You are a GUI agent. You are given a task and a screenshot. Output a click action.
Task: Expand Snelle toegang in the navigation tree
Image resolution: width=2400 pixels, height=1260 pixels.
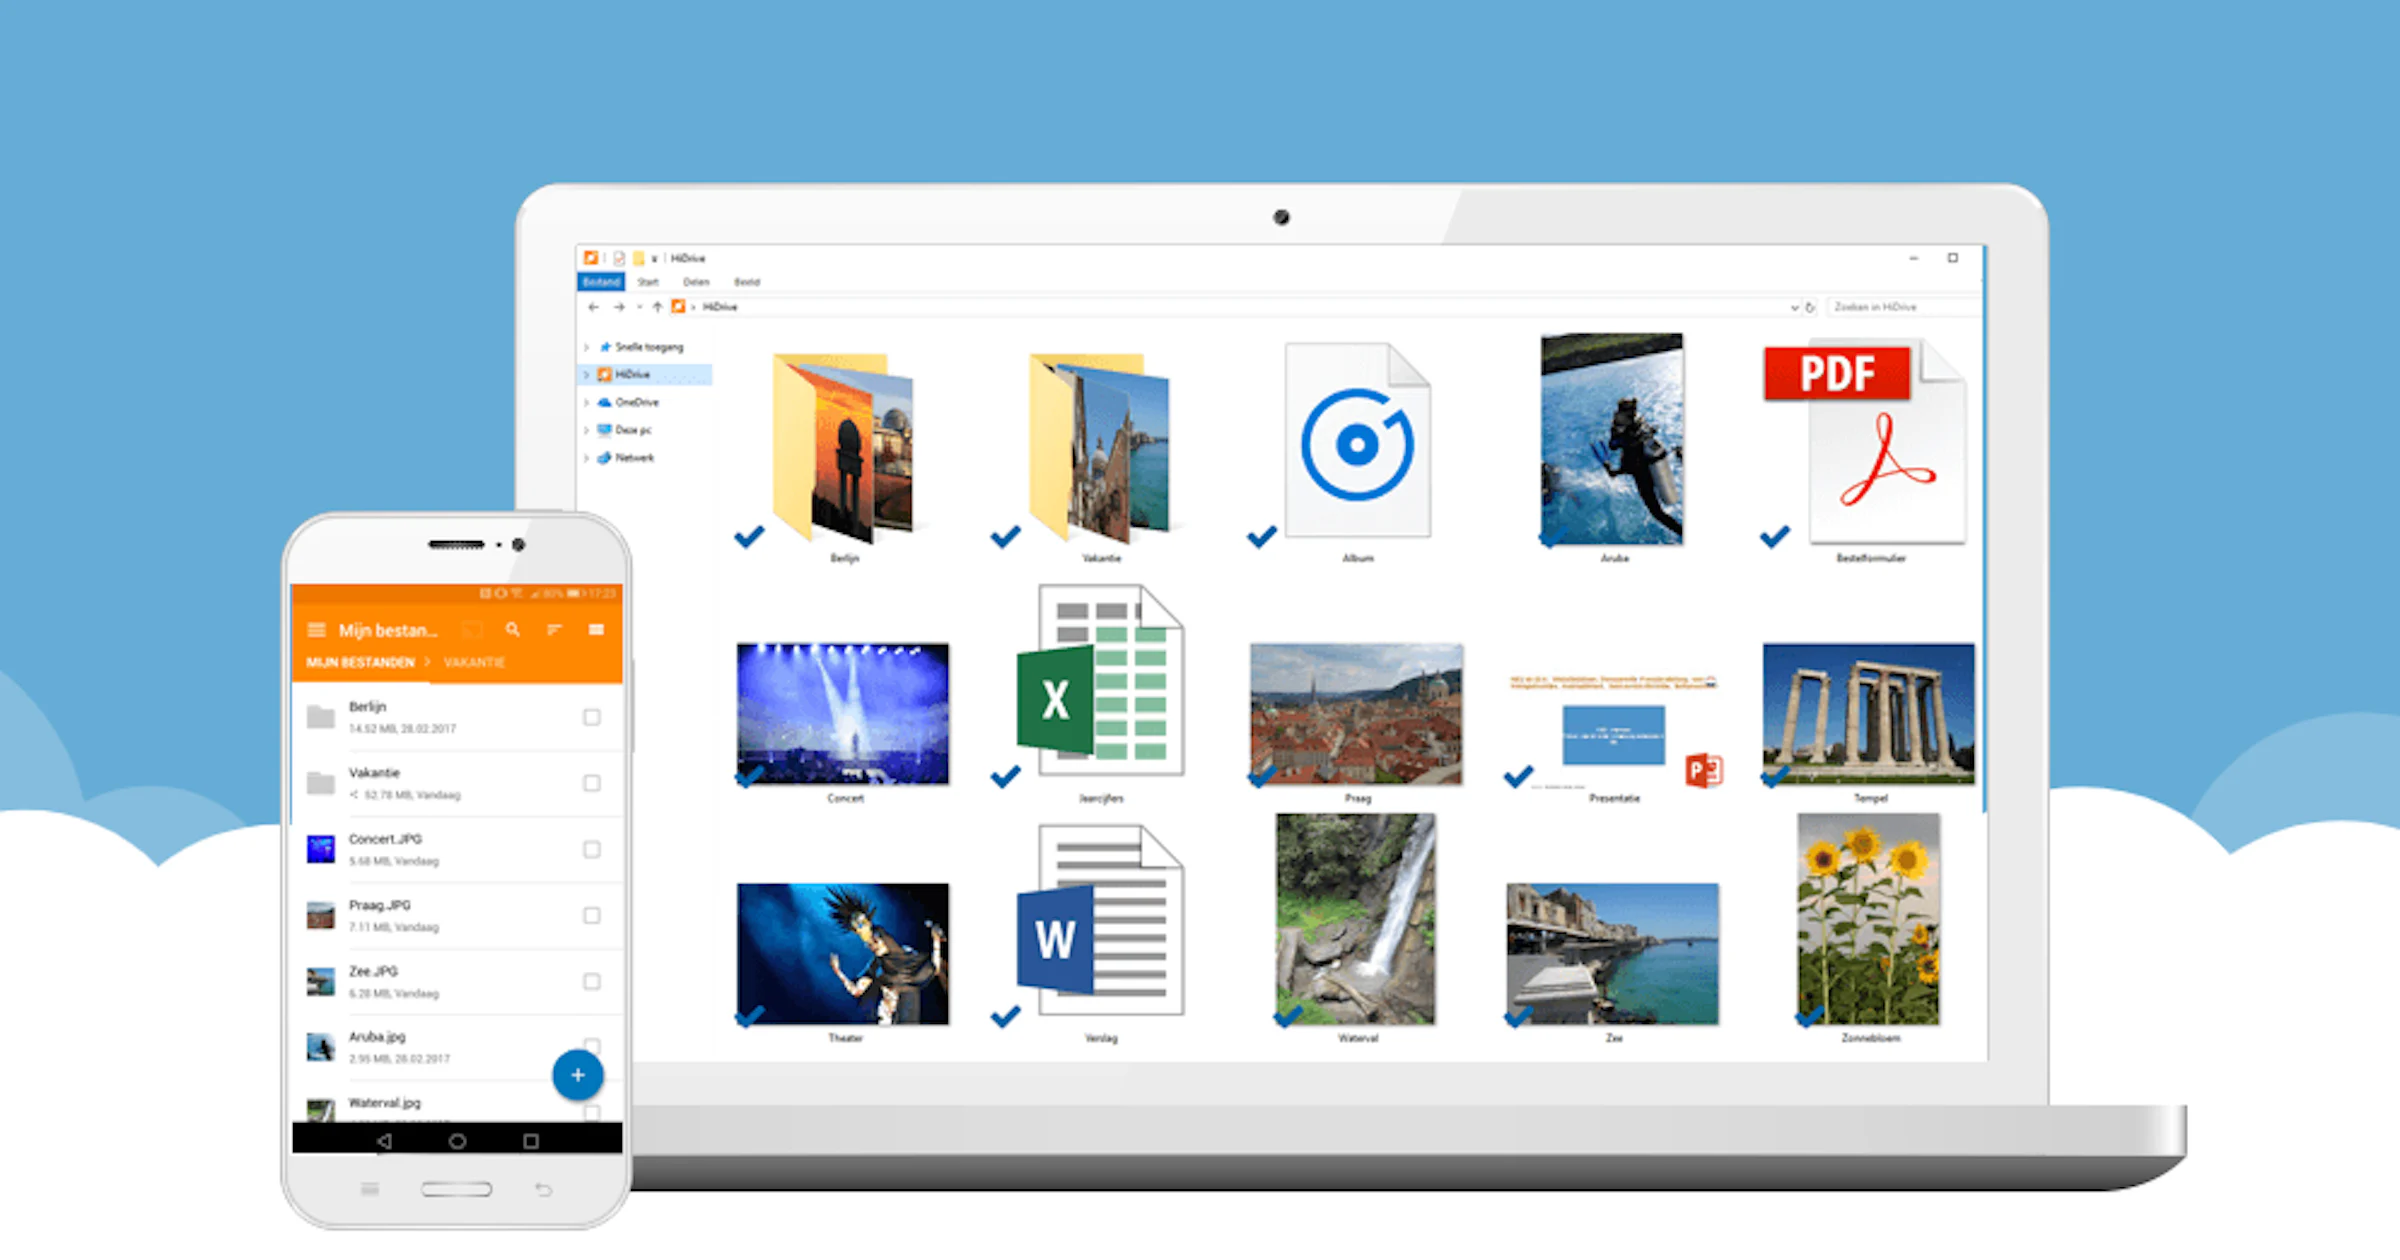[586, 347]
